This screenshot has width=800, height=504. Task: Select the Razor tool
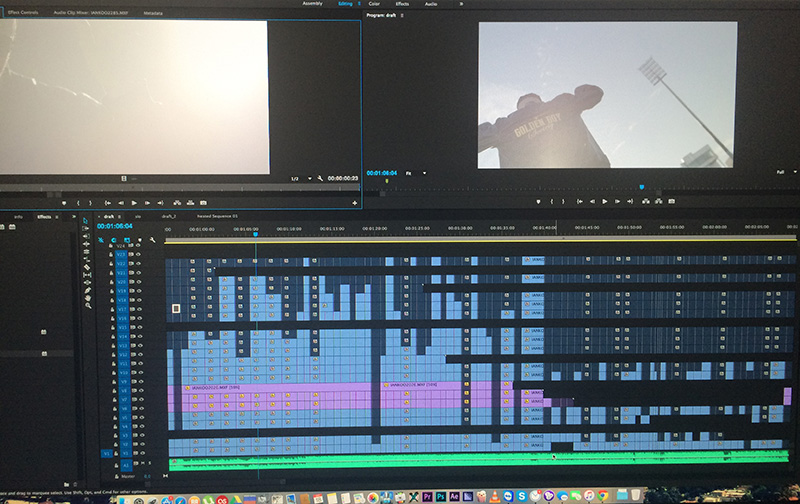point(87,267)
